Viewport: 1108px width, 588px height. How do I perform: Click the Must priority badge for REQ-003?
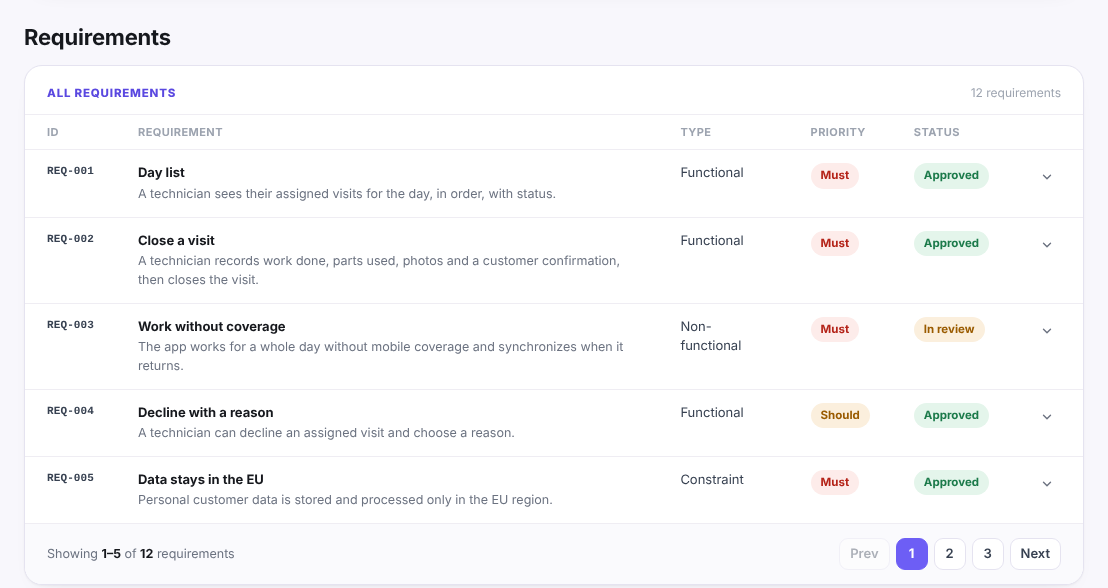(835, 329)
